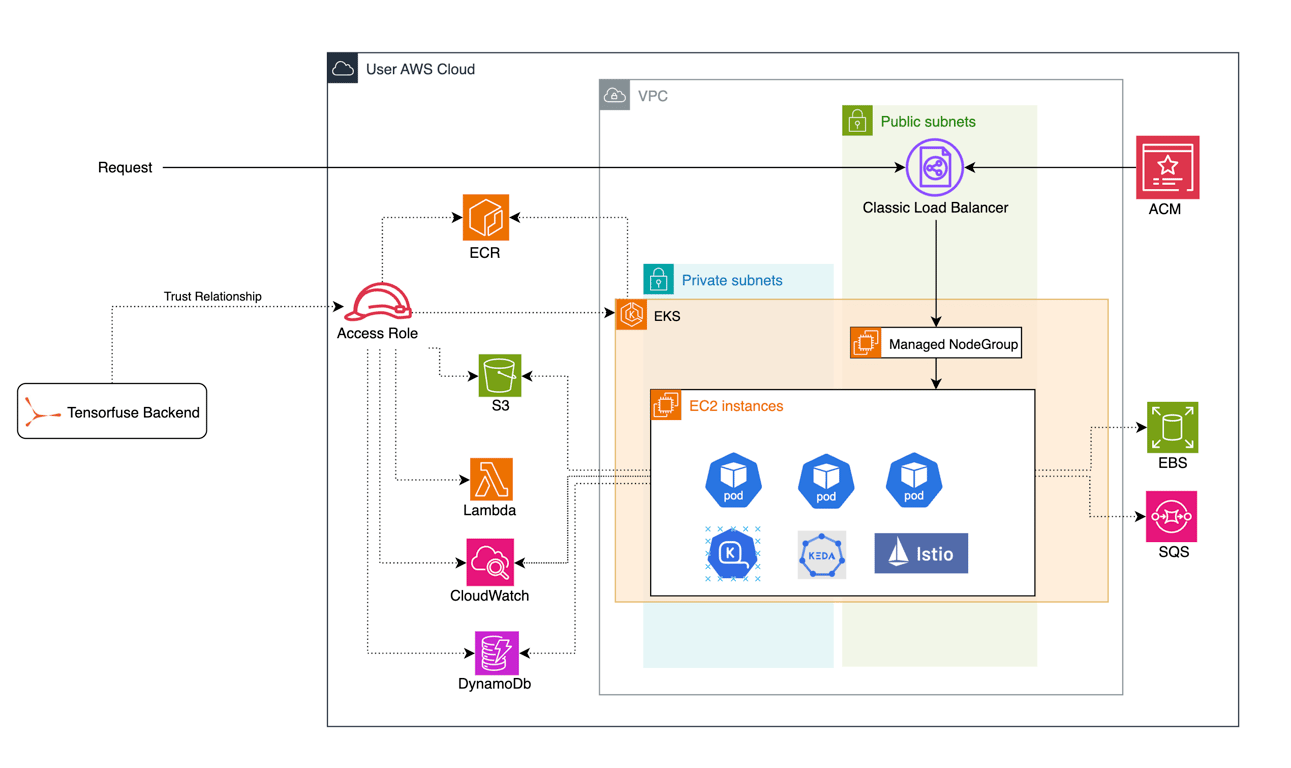The height and width of the screenshot is (768, 1291).
Task: Select the "EBS" label
Action: [x=1172, y=463]
